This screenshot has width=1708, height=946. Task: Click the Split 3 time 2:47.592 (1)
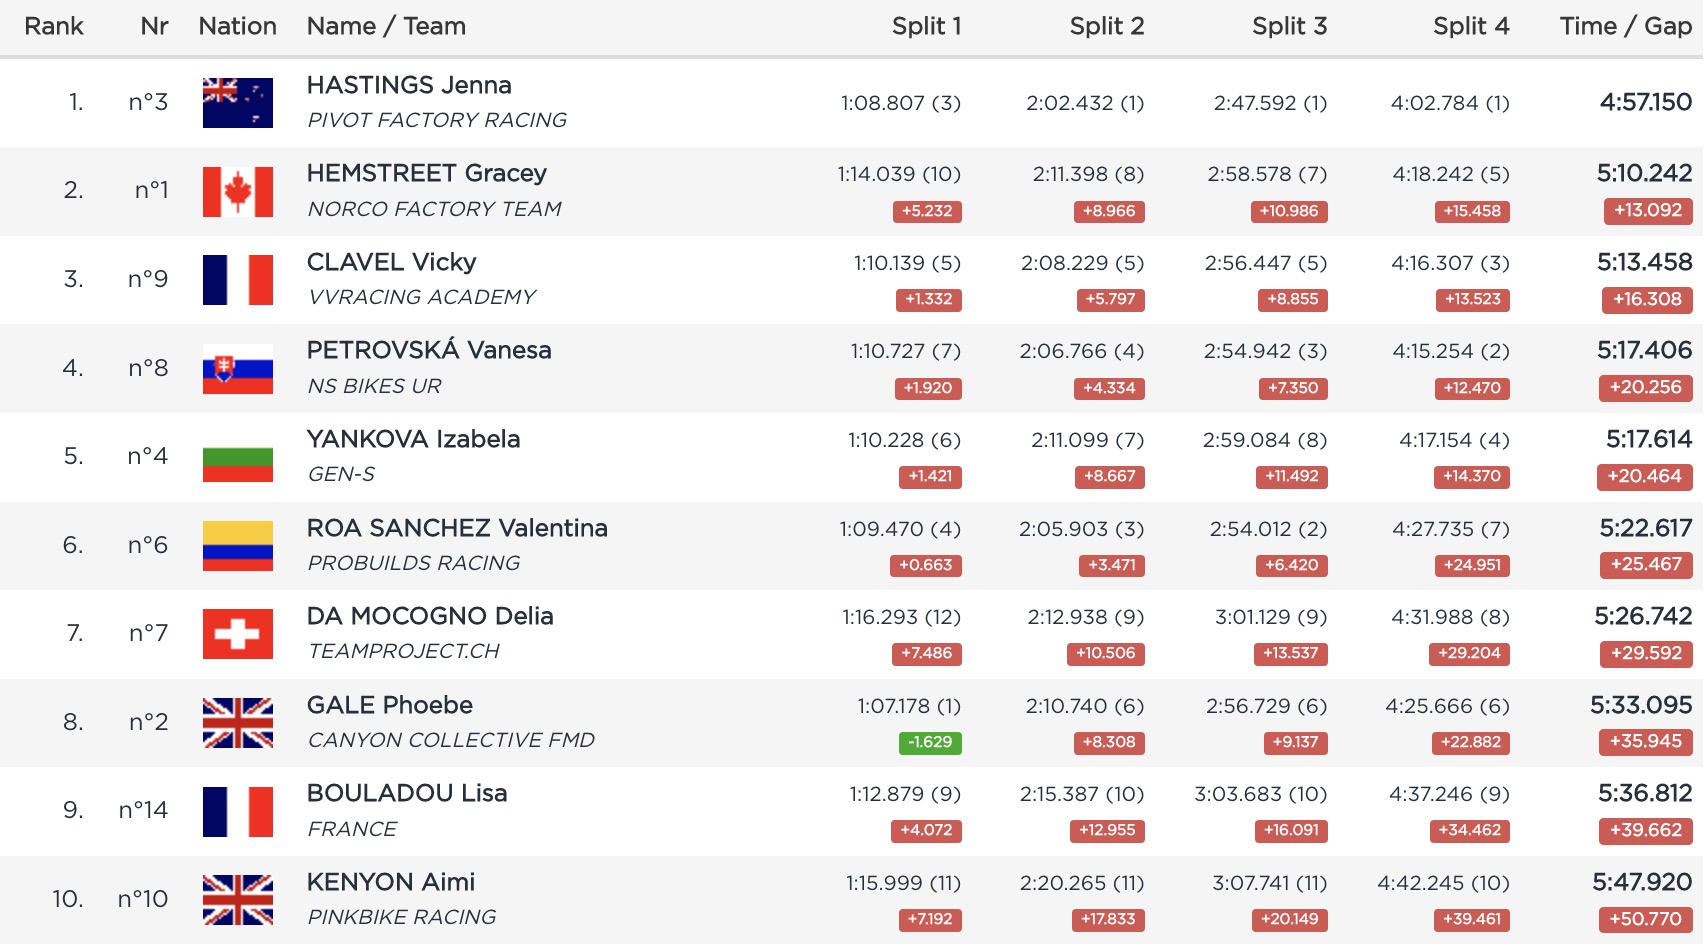coord(1270,103)
